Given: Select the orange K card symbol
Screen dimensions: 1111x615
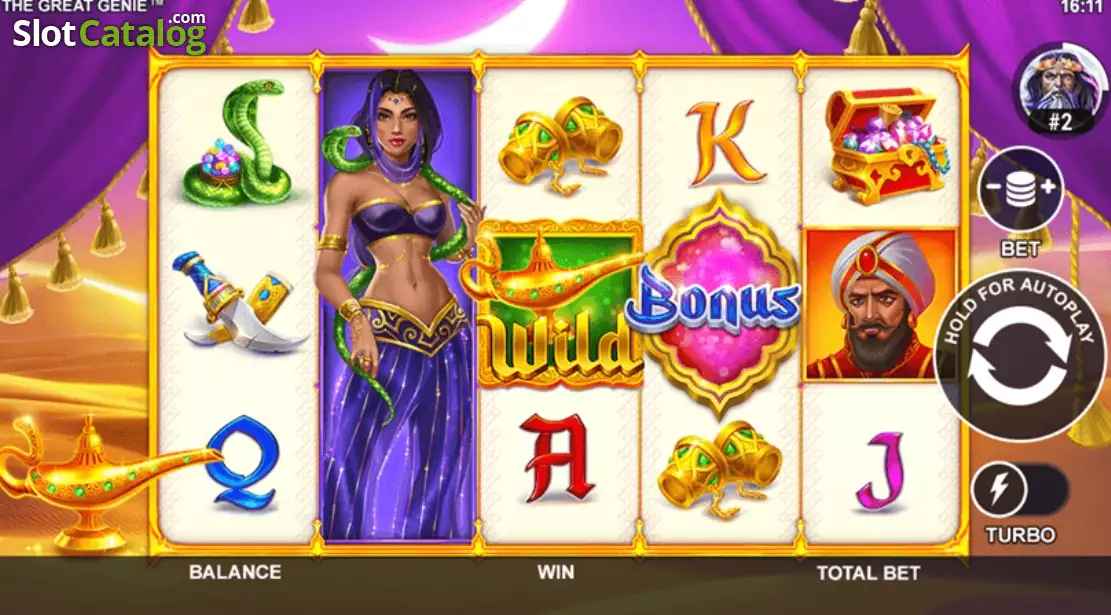Looking at the screenshot, I should coord(723,143).
